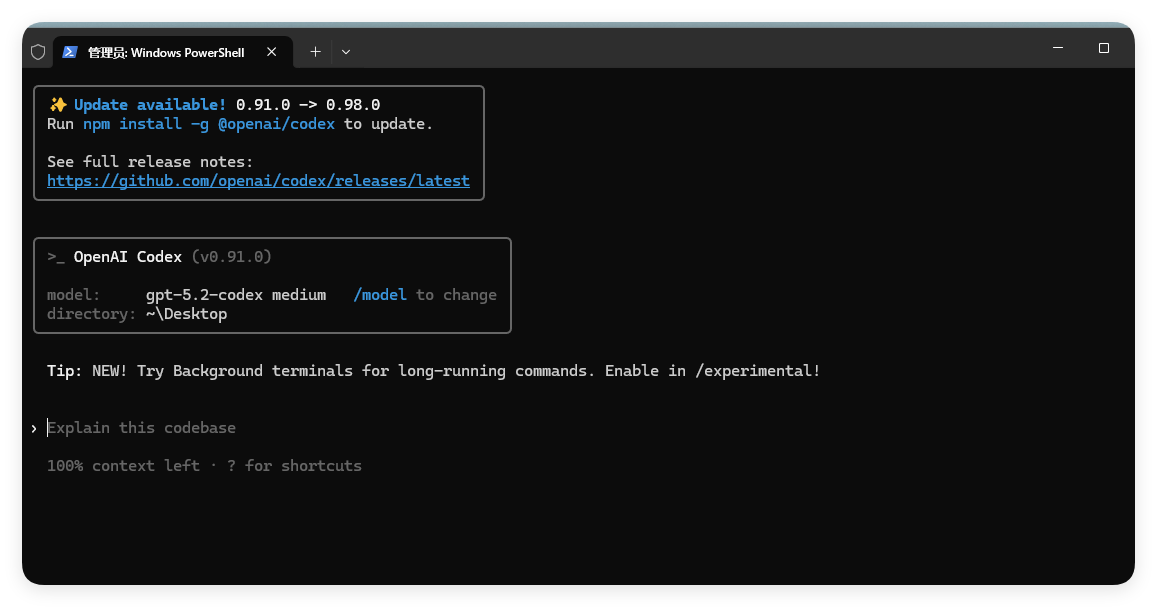Select the Windows PowerShell tab title
This screenshot has width=1157, height=607.
(x=166, y=52)
